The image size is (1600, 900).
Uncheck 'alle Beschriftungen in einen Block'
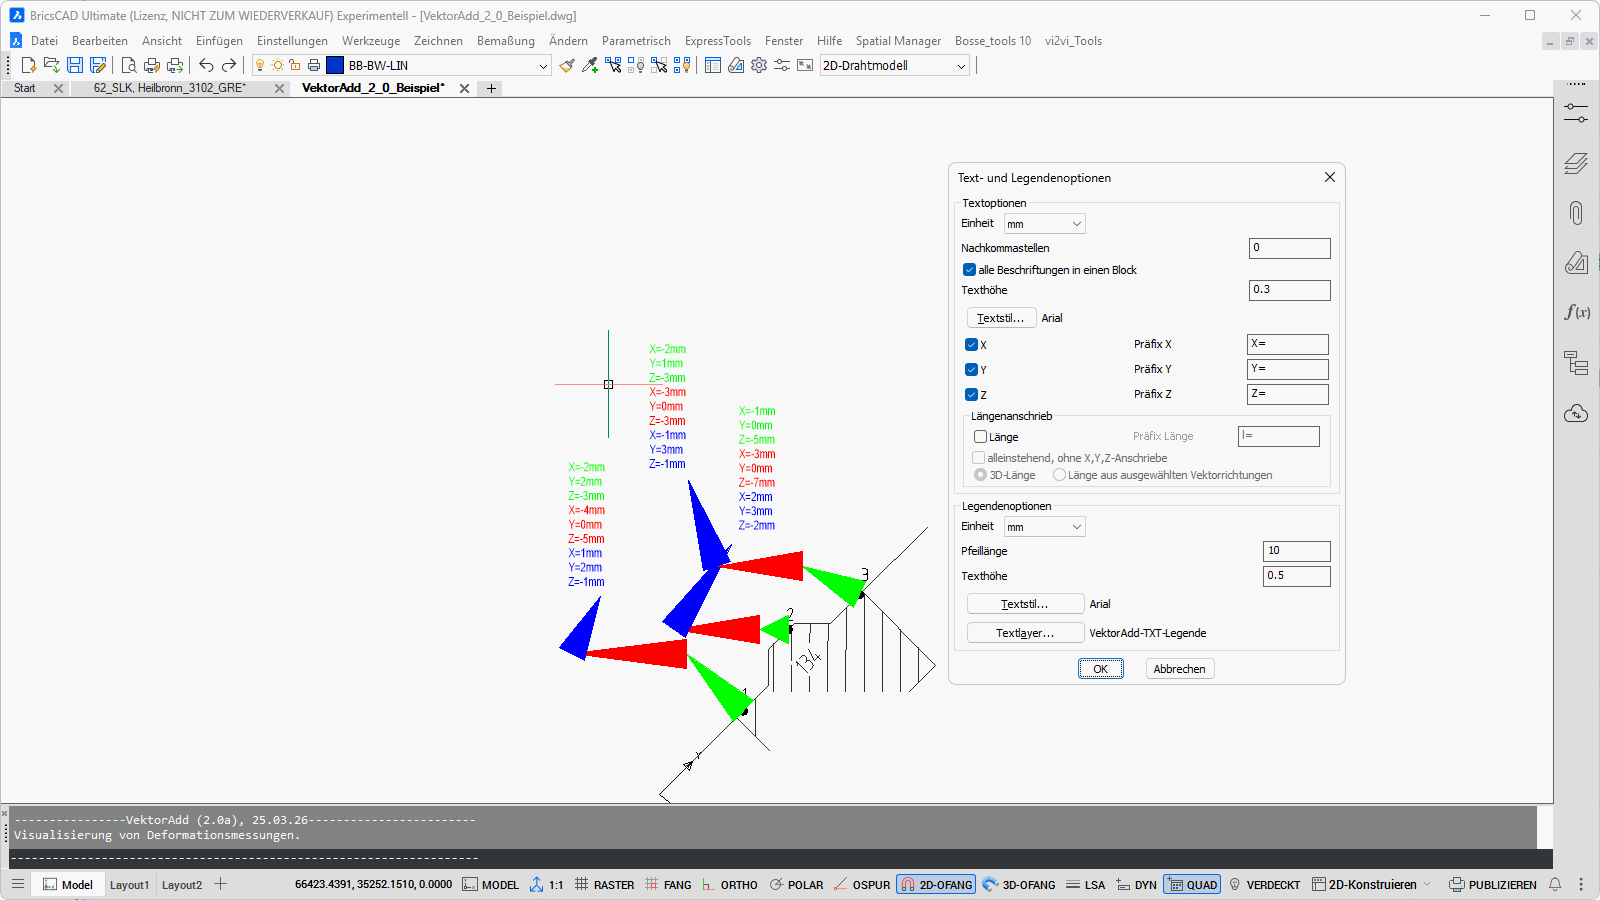coord(969,270)
